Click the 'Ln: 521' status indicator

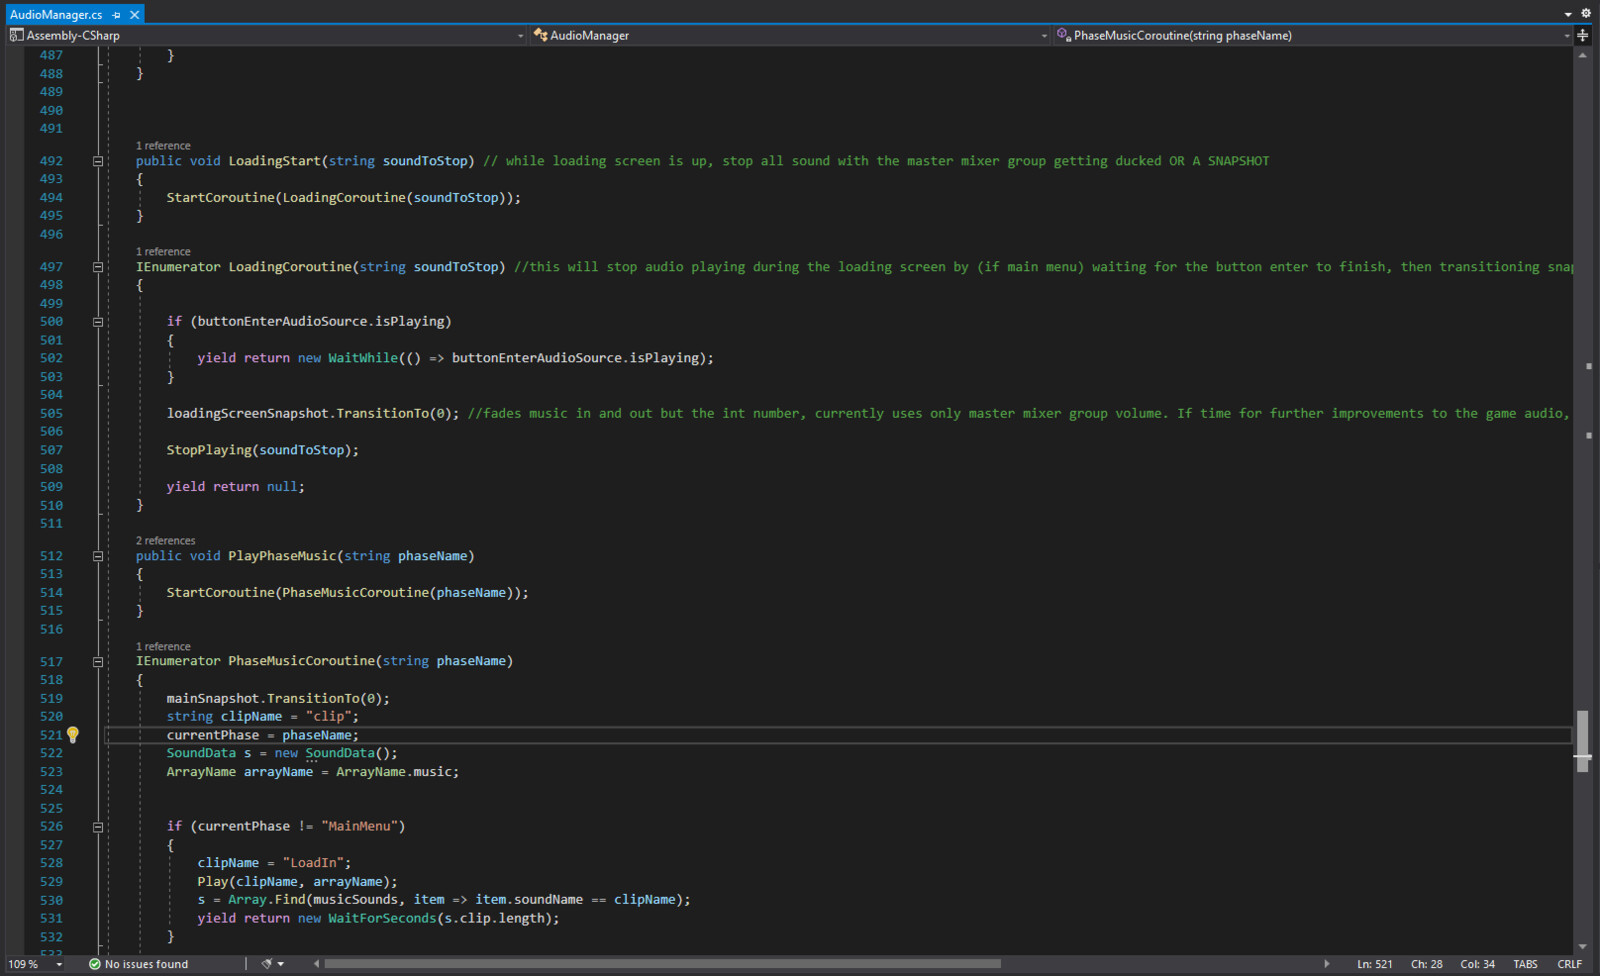point(1374,964)
